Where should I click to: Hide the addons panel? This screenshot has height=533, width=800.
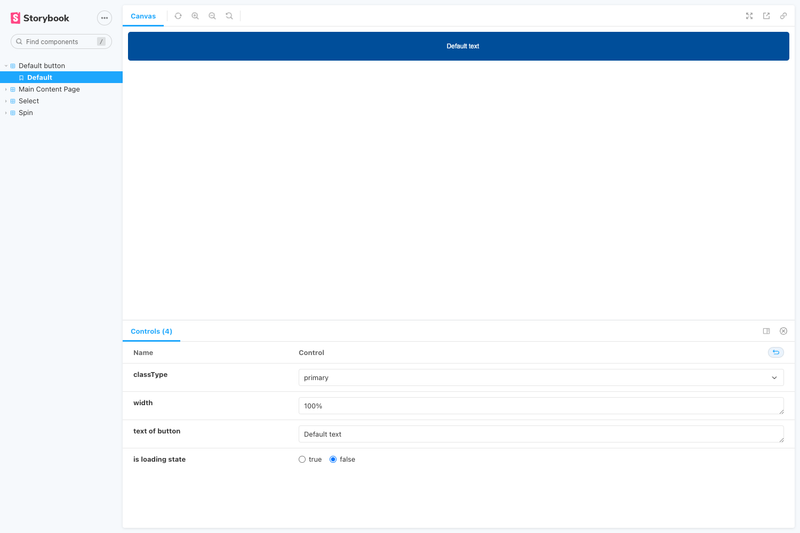(783, 331)
